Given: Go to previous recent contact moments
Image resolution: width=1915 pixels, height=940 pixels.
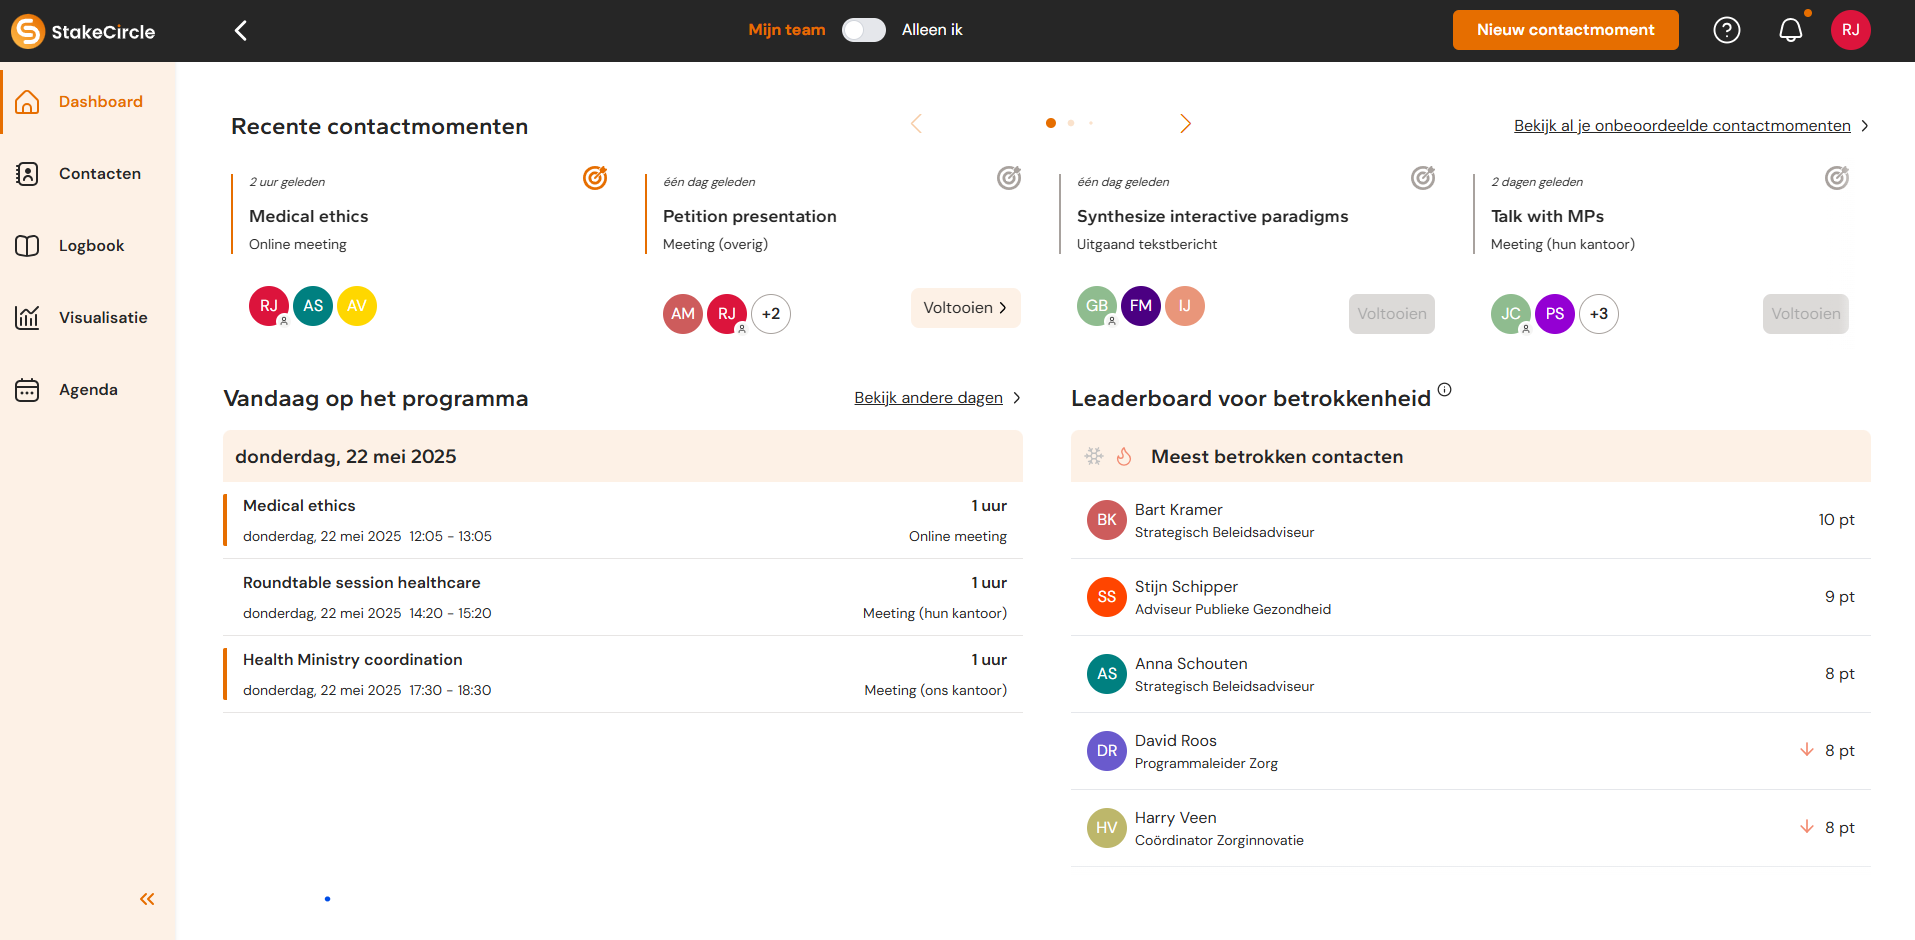Looking at the screenshot, I should coord(916,124).
